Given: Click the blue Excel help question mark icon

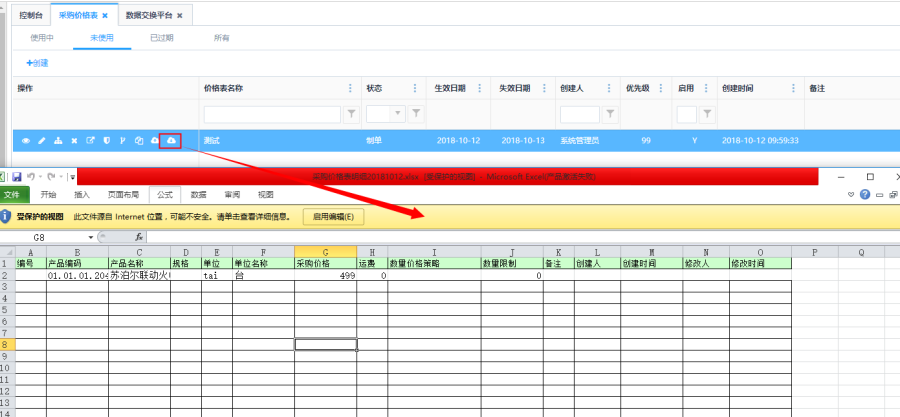Looking at the screenshot, I should click(x=864, y=195).
